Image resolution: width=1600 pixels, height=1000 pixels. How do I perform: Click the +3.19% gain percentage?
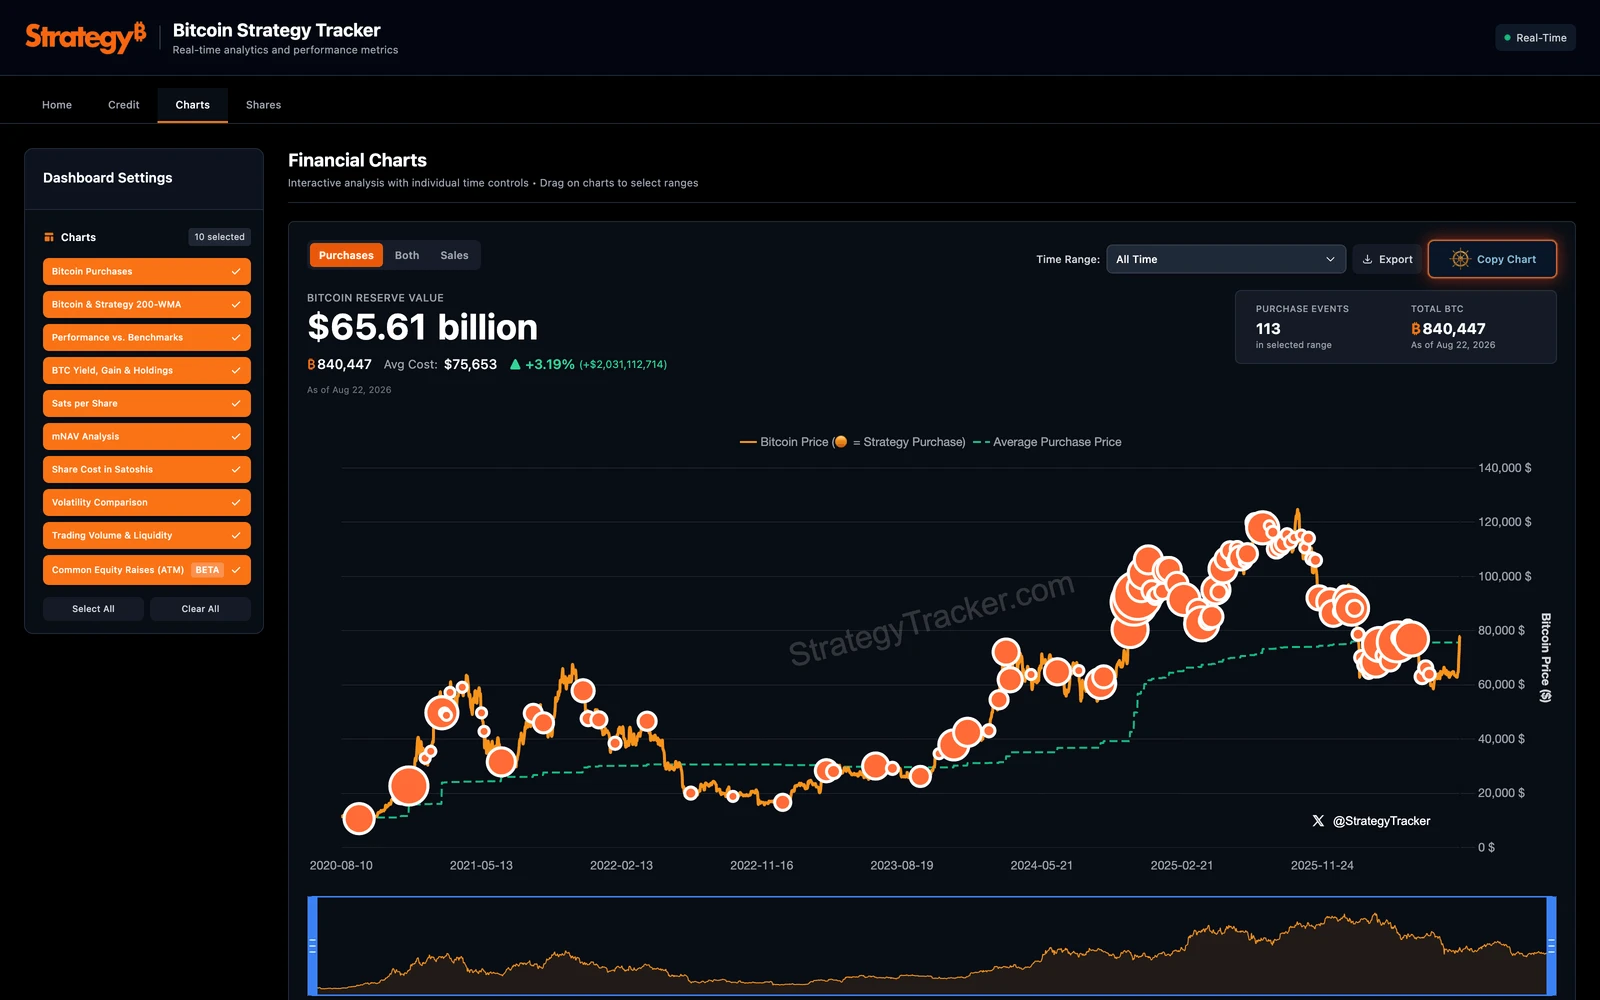click(x=550, y=365)
